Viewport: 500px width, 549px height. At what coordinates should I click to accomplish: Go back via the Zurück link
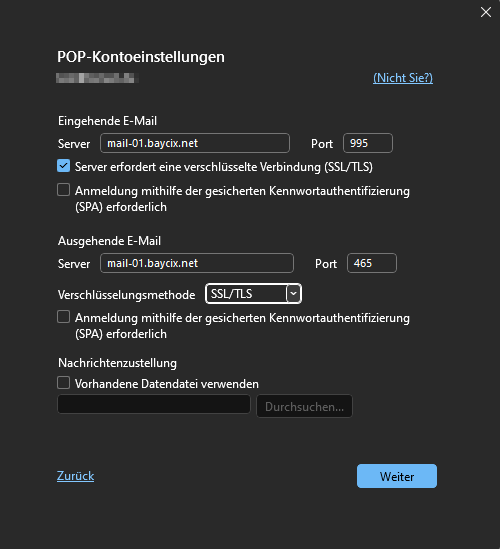[75, 476]
